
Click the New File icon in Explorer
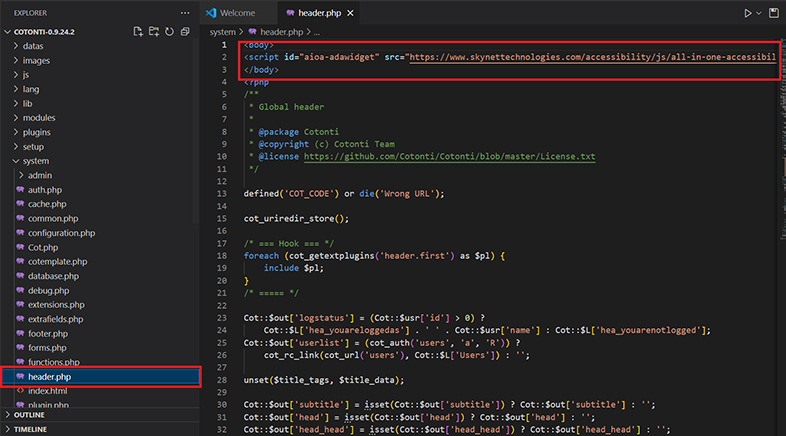(138, 32)
